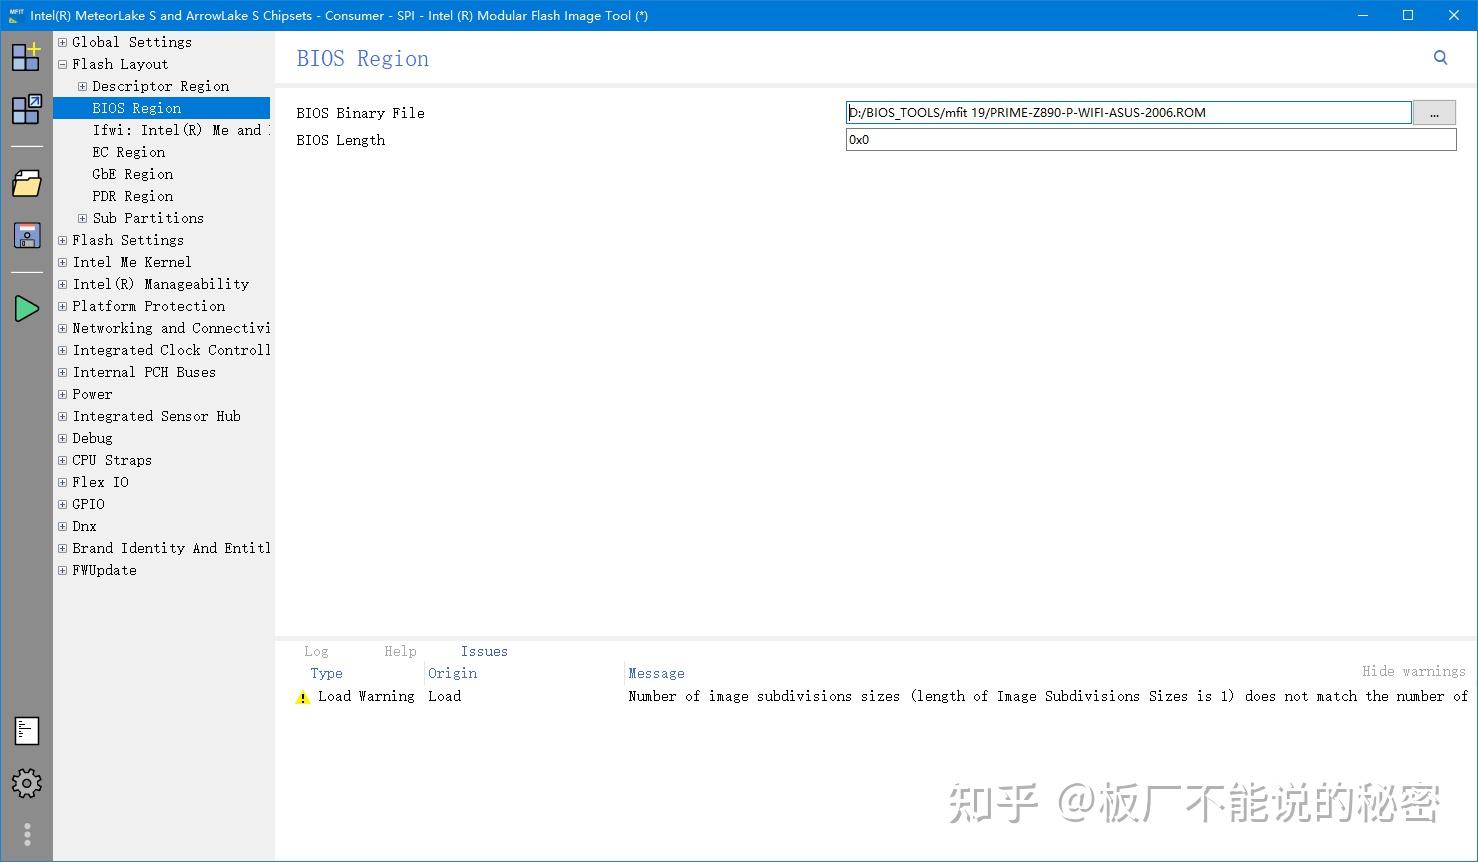Screen dimensions: 1478x862
Task: Expand the Dnx node
Action: [x=63, y=526]
